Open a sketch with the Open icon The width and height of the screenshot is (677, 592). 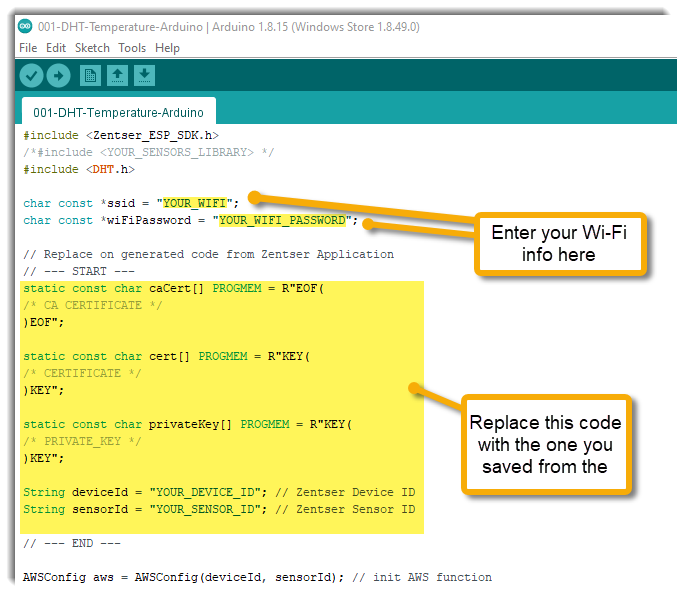[117, 76]
